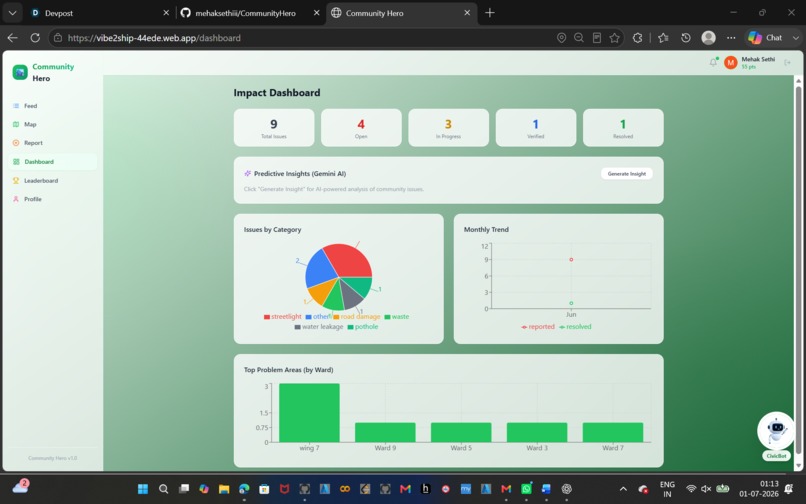Click the address bar URL
Viewport: 806px width, 504px height.
pos(154,38)
